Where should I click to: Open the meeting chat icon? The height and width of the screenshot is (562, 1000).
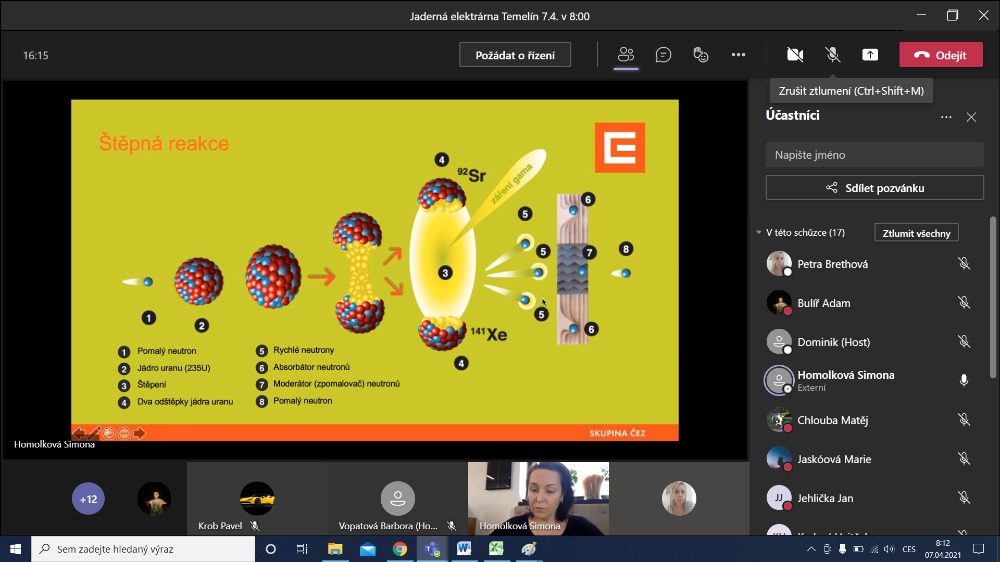pos(663,55)
